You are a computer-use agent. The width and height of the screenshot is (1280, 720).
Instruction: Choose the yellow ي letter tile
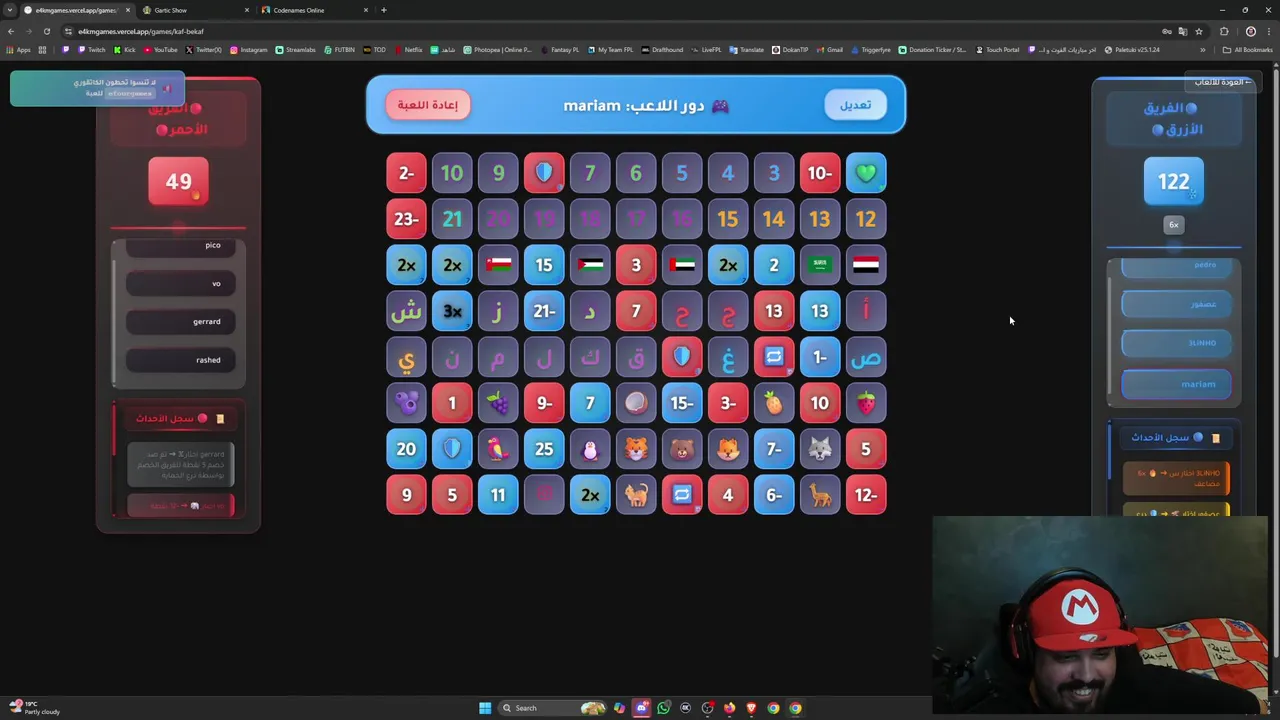[x=406, y=357]
